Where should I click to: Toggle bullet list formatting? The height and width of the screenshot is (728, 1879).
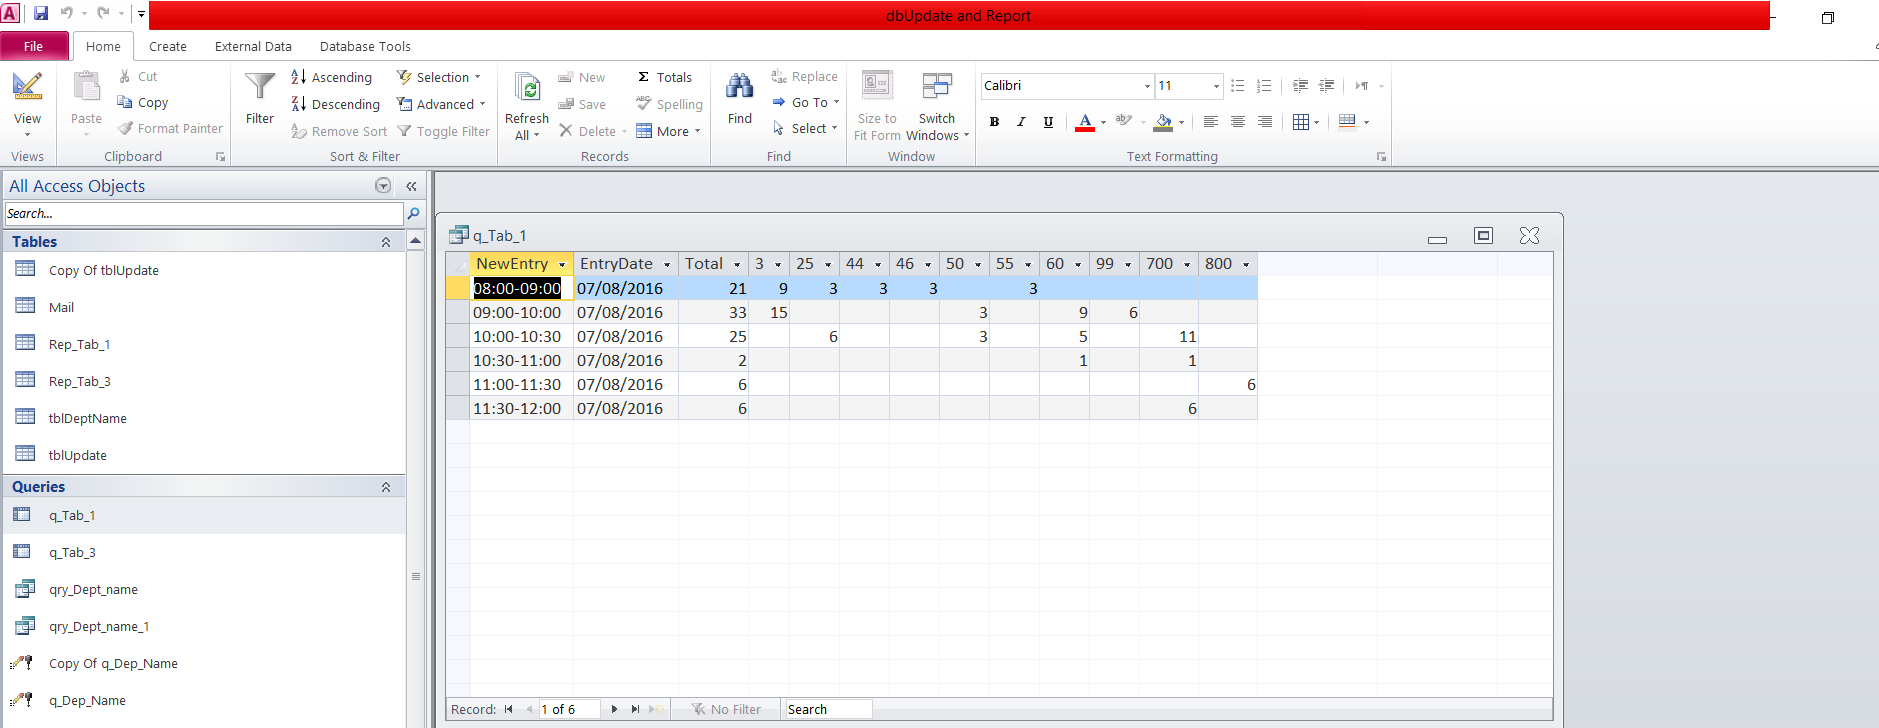[1237, 86]
